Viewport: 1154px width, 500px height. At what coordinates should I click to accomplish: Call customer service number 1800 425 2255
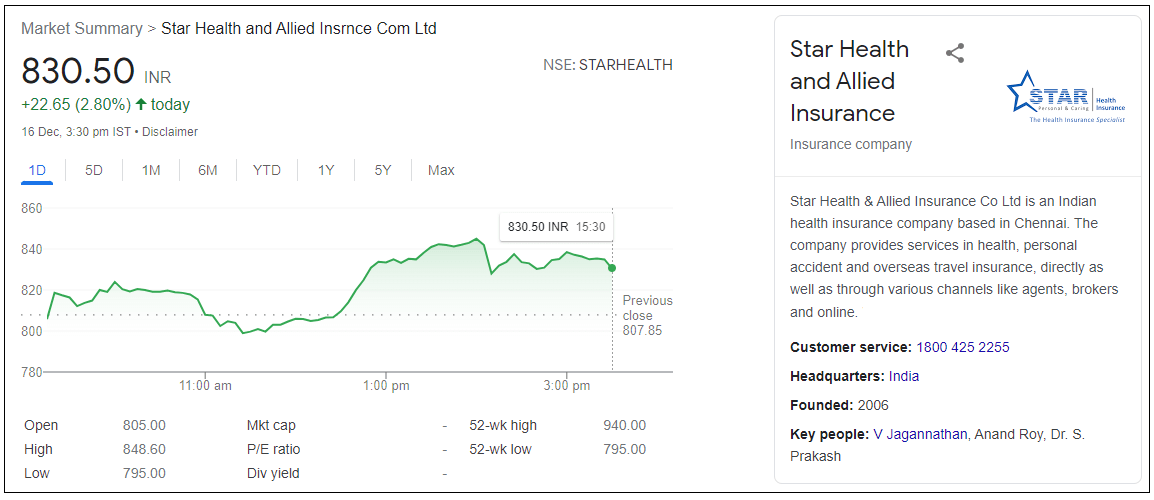pyautogui.click(x=963, y=347)
